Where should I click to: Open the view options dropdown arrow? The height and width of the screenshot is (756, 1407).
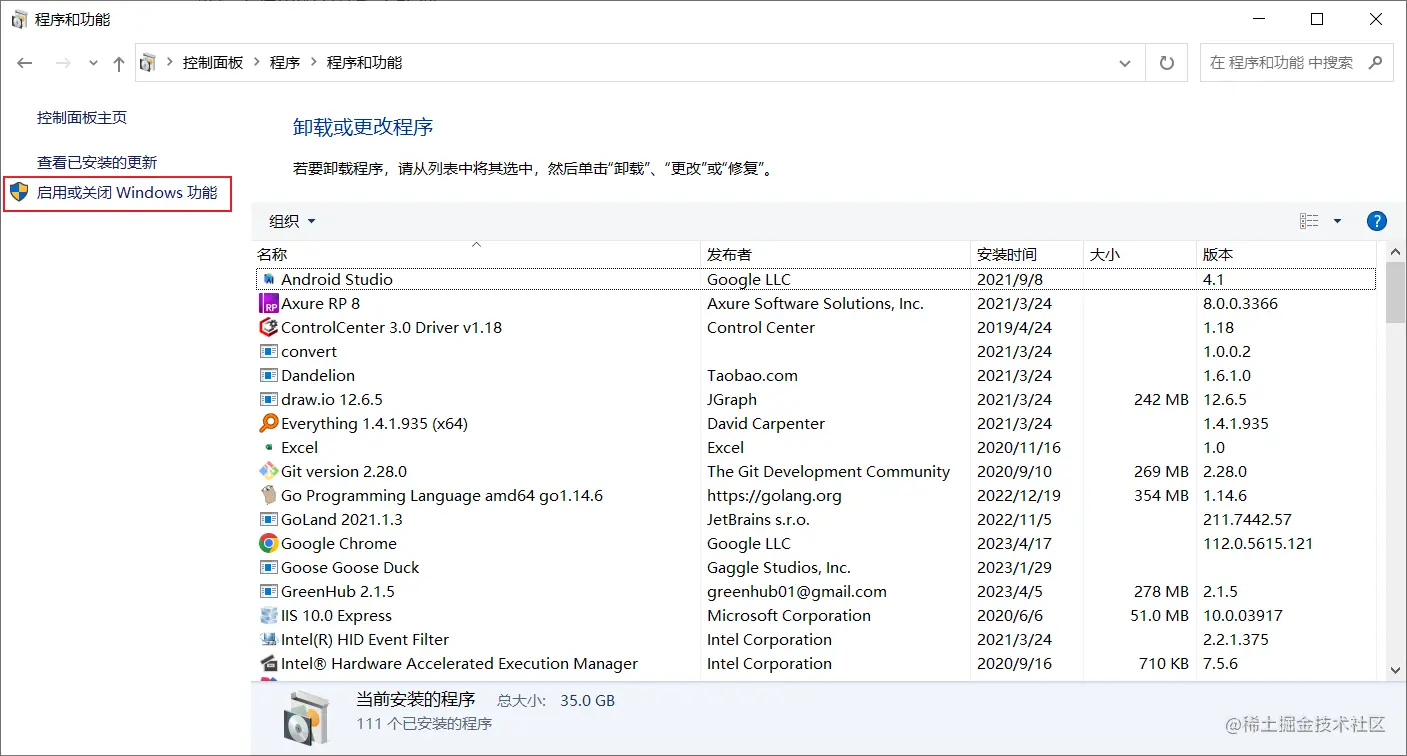pos(1338,221)
